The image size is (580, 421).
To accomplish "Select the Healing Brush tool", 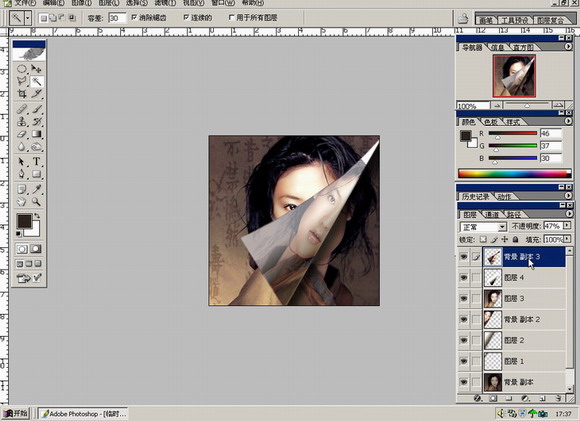I will [22, 109].
